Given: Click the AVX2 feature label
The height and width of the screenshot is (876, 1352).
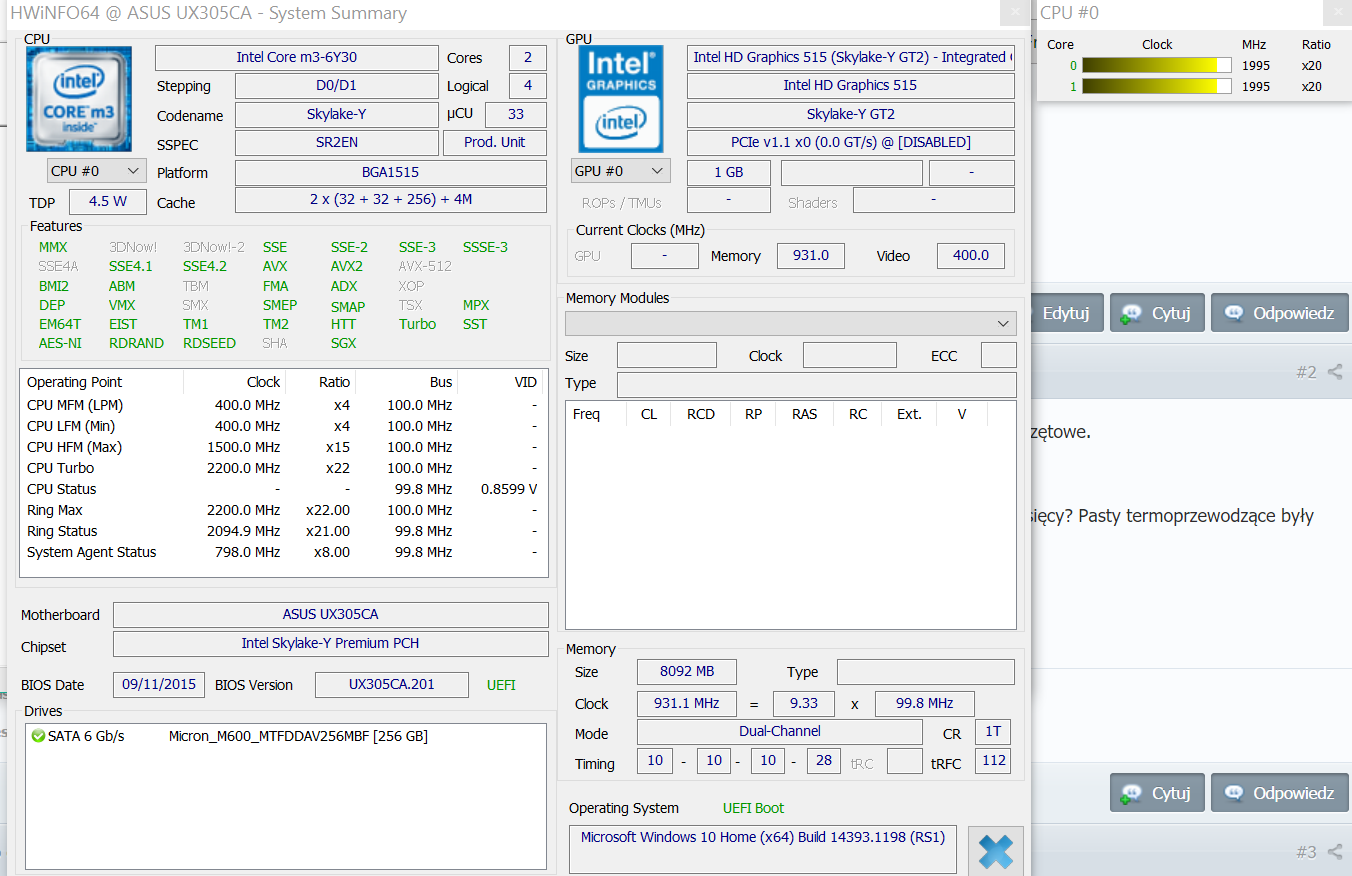Looking at the screenshot, I should 347,266.
